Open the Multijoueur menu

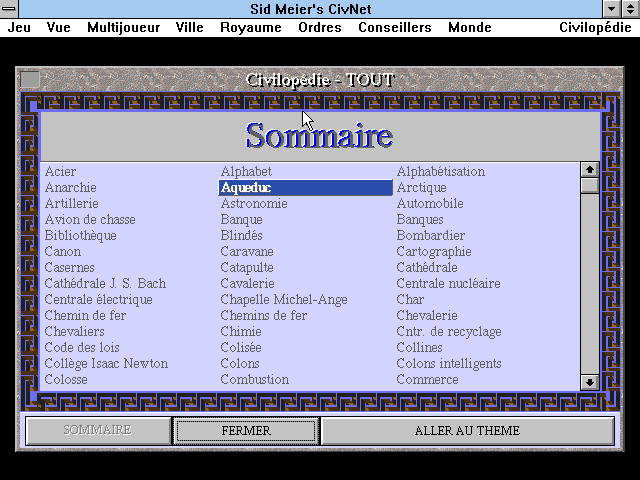point(124,27)
